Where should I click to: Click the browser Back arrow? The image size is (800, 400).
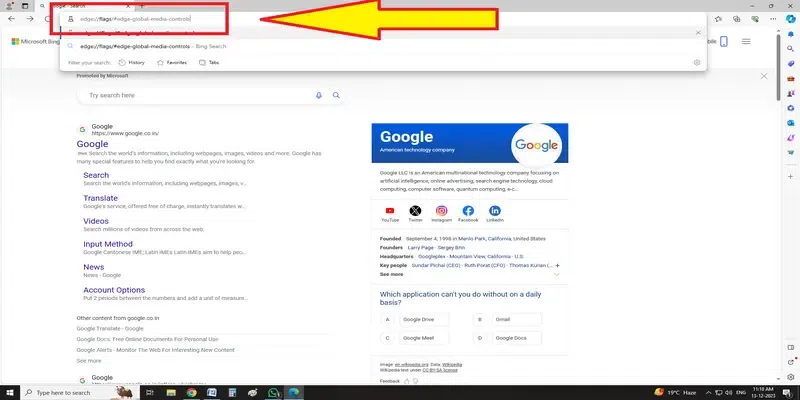tap(11, 19)
